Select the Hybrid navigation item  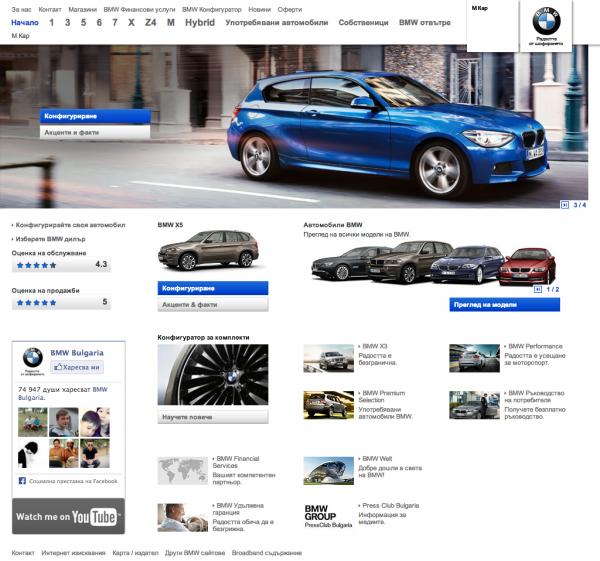pyautogui.click(x=200, y=23)
